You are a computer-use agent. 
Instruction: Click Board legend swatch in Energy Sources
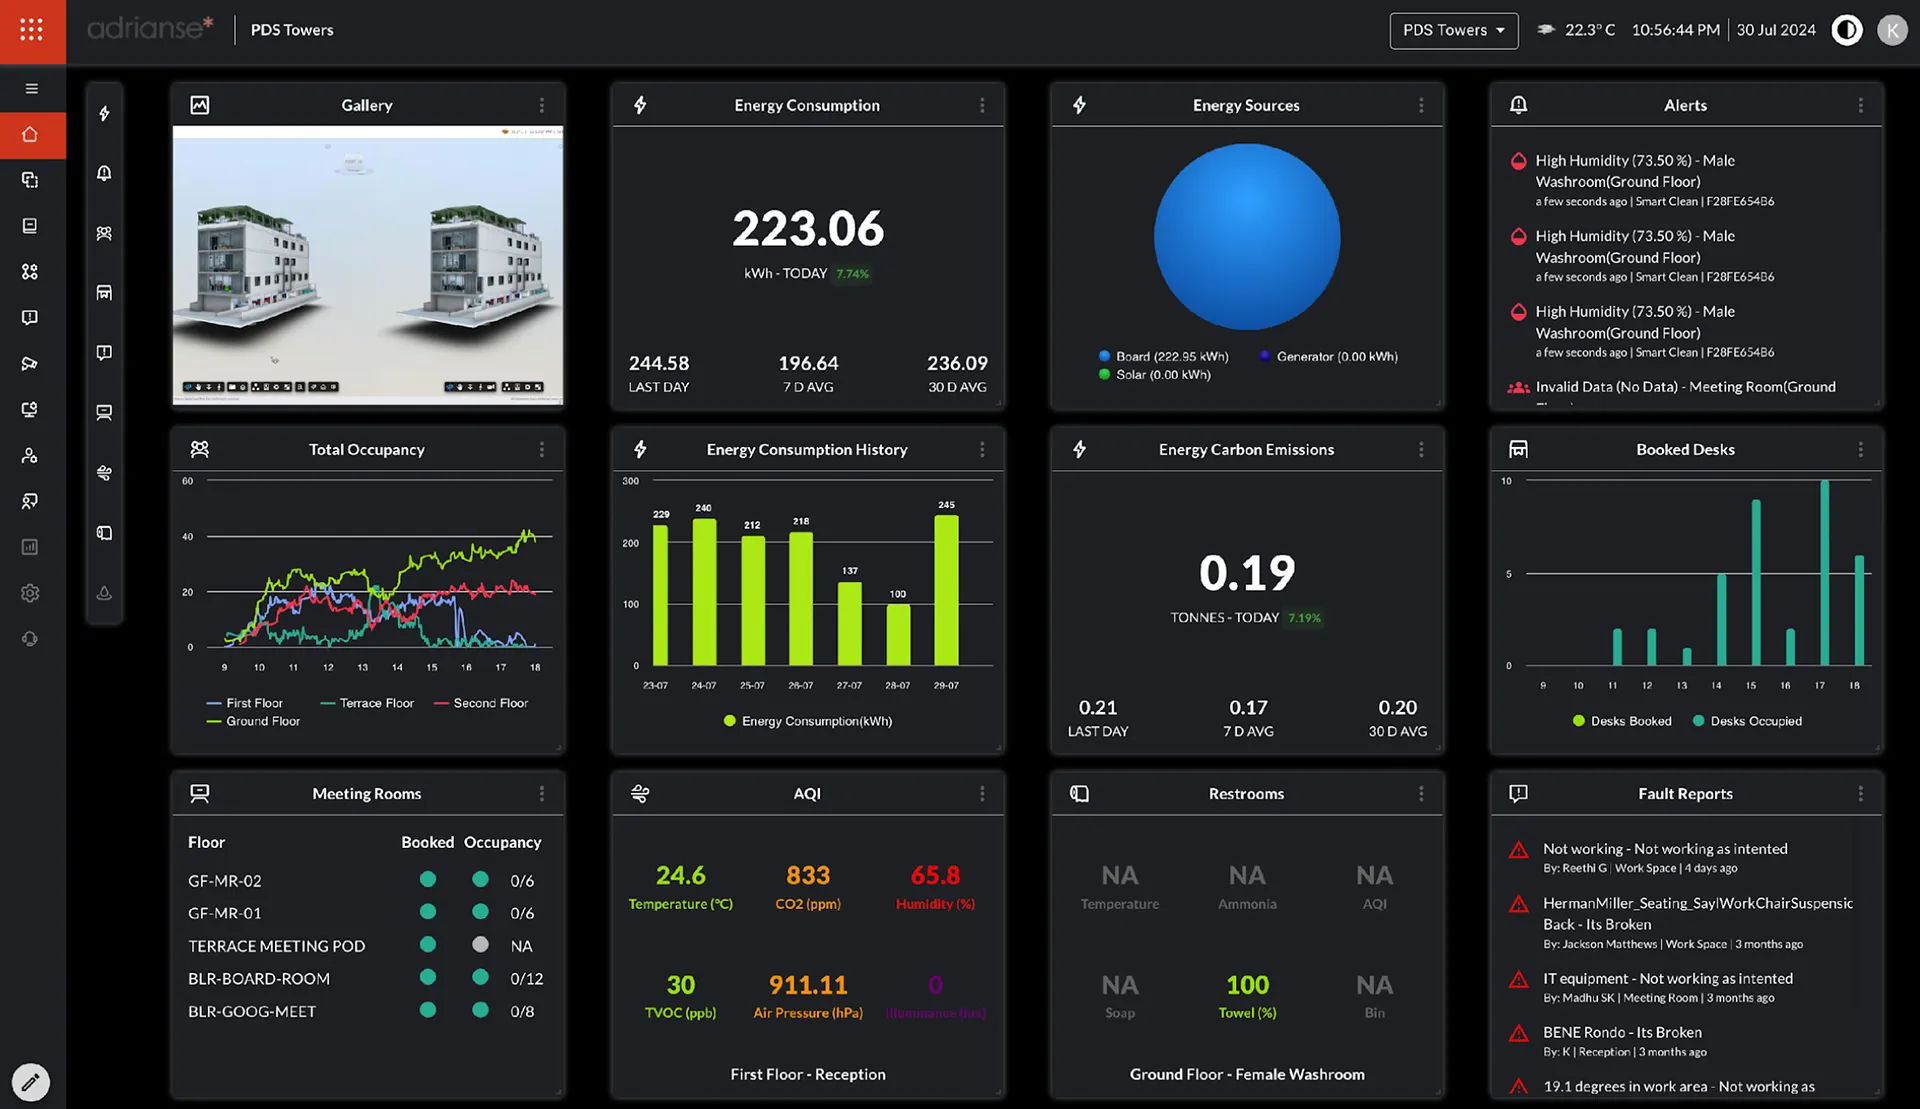coord(1104,356)
